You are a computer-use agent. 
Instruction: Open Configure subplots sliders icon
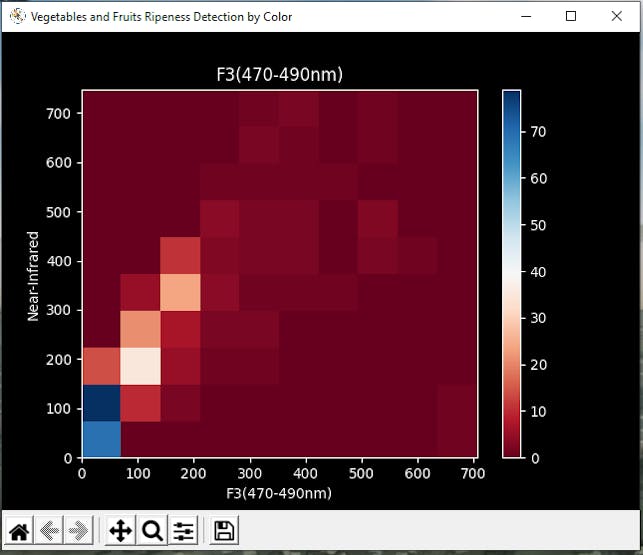tap(183, 531)
